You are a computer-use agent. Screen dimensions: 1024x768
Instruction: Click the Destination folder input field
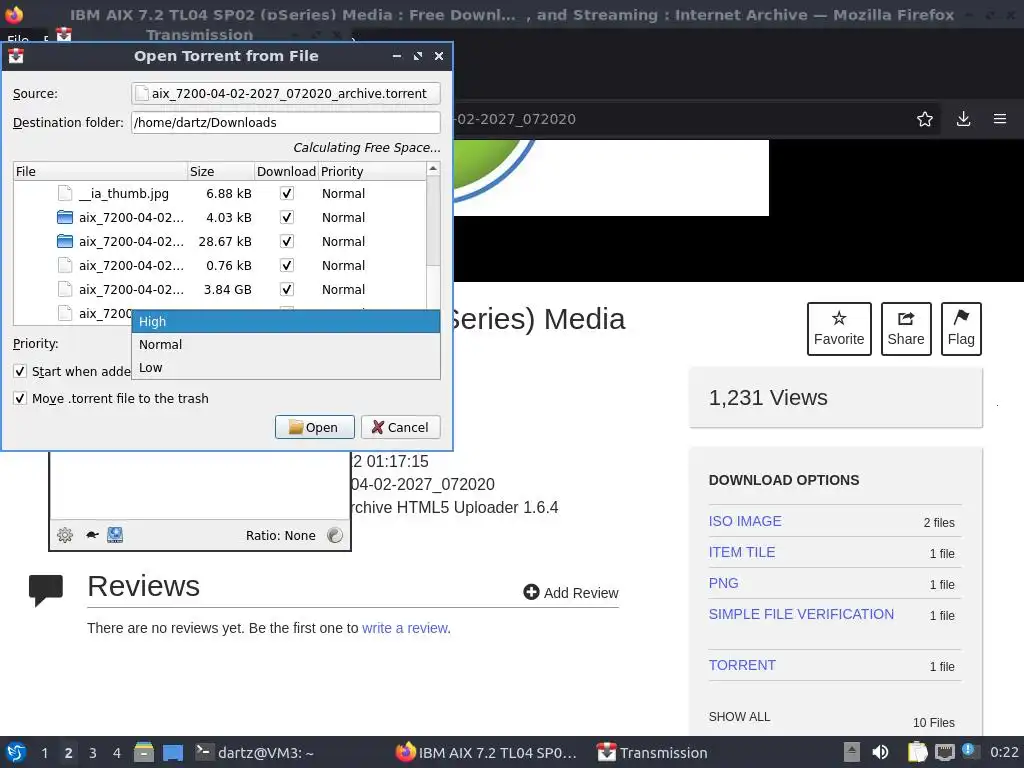click(285, 123)
